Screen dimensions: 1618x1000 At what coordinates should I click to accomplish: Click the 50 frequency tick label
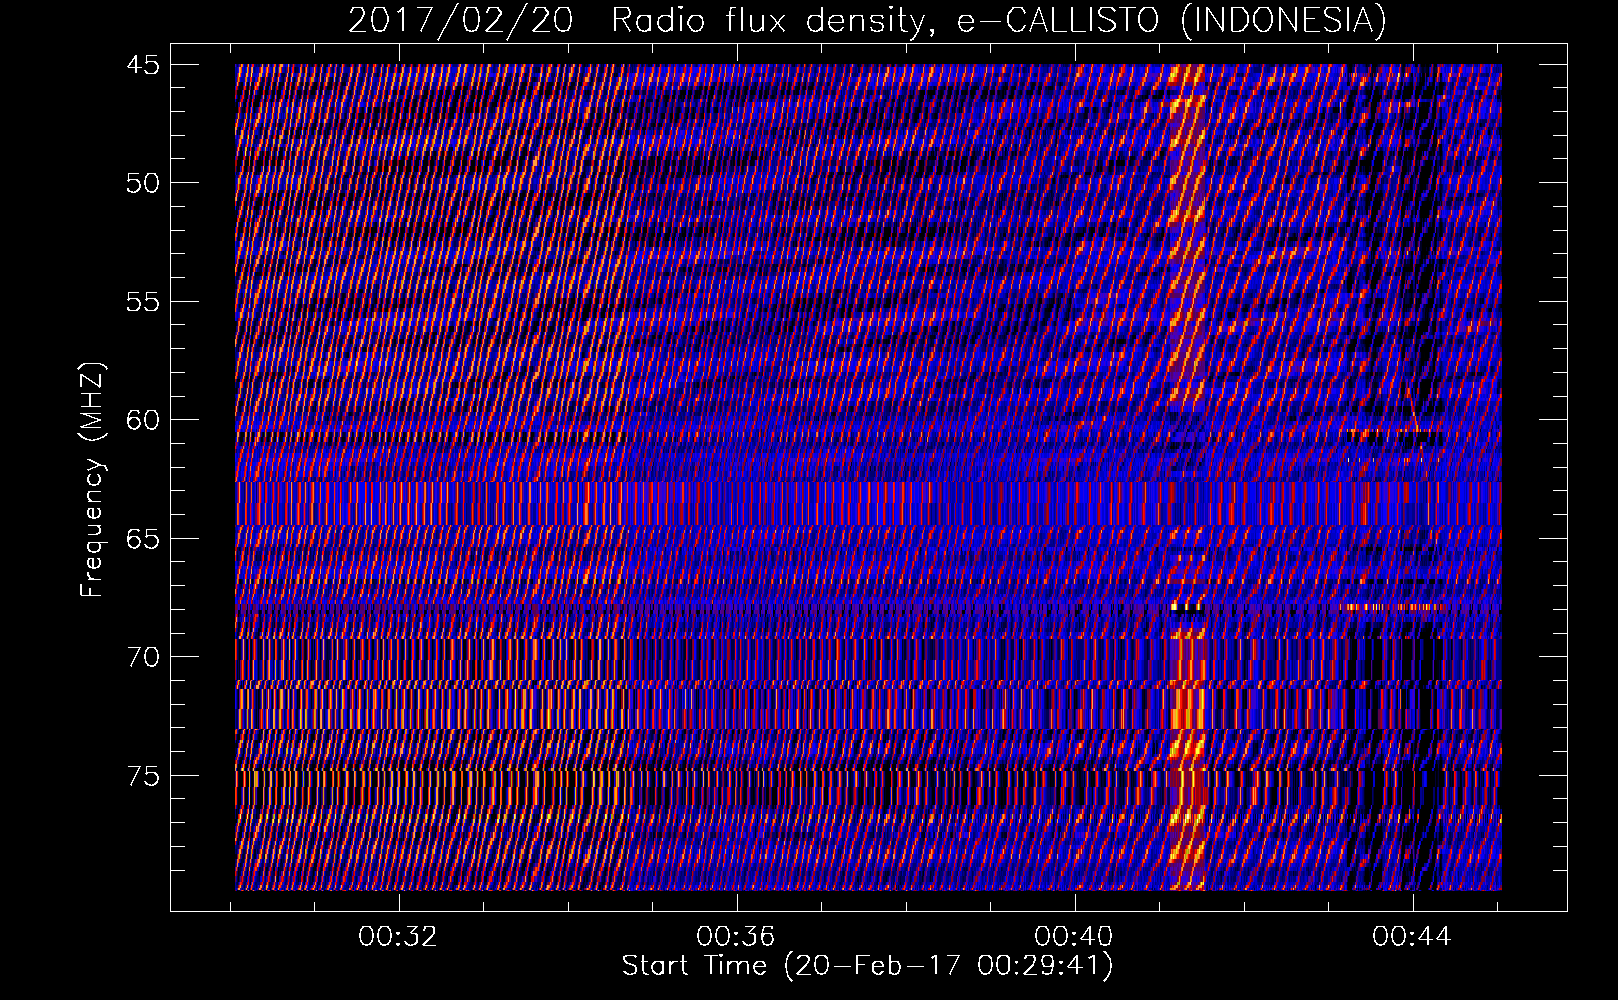(x=143, y=183)
